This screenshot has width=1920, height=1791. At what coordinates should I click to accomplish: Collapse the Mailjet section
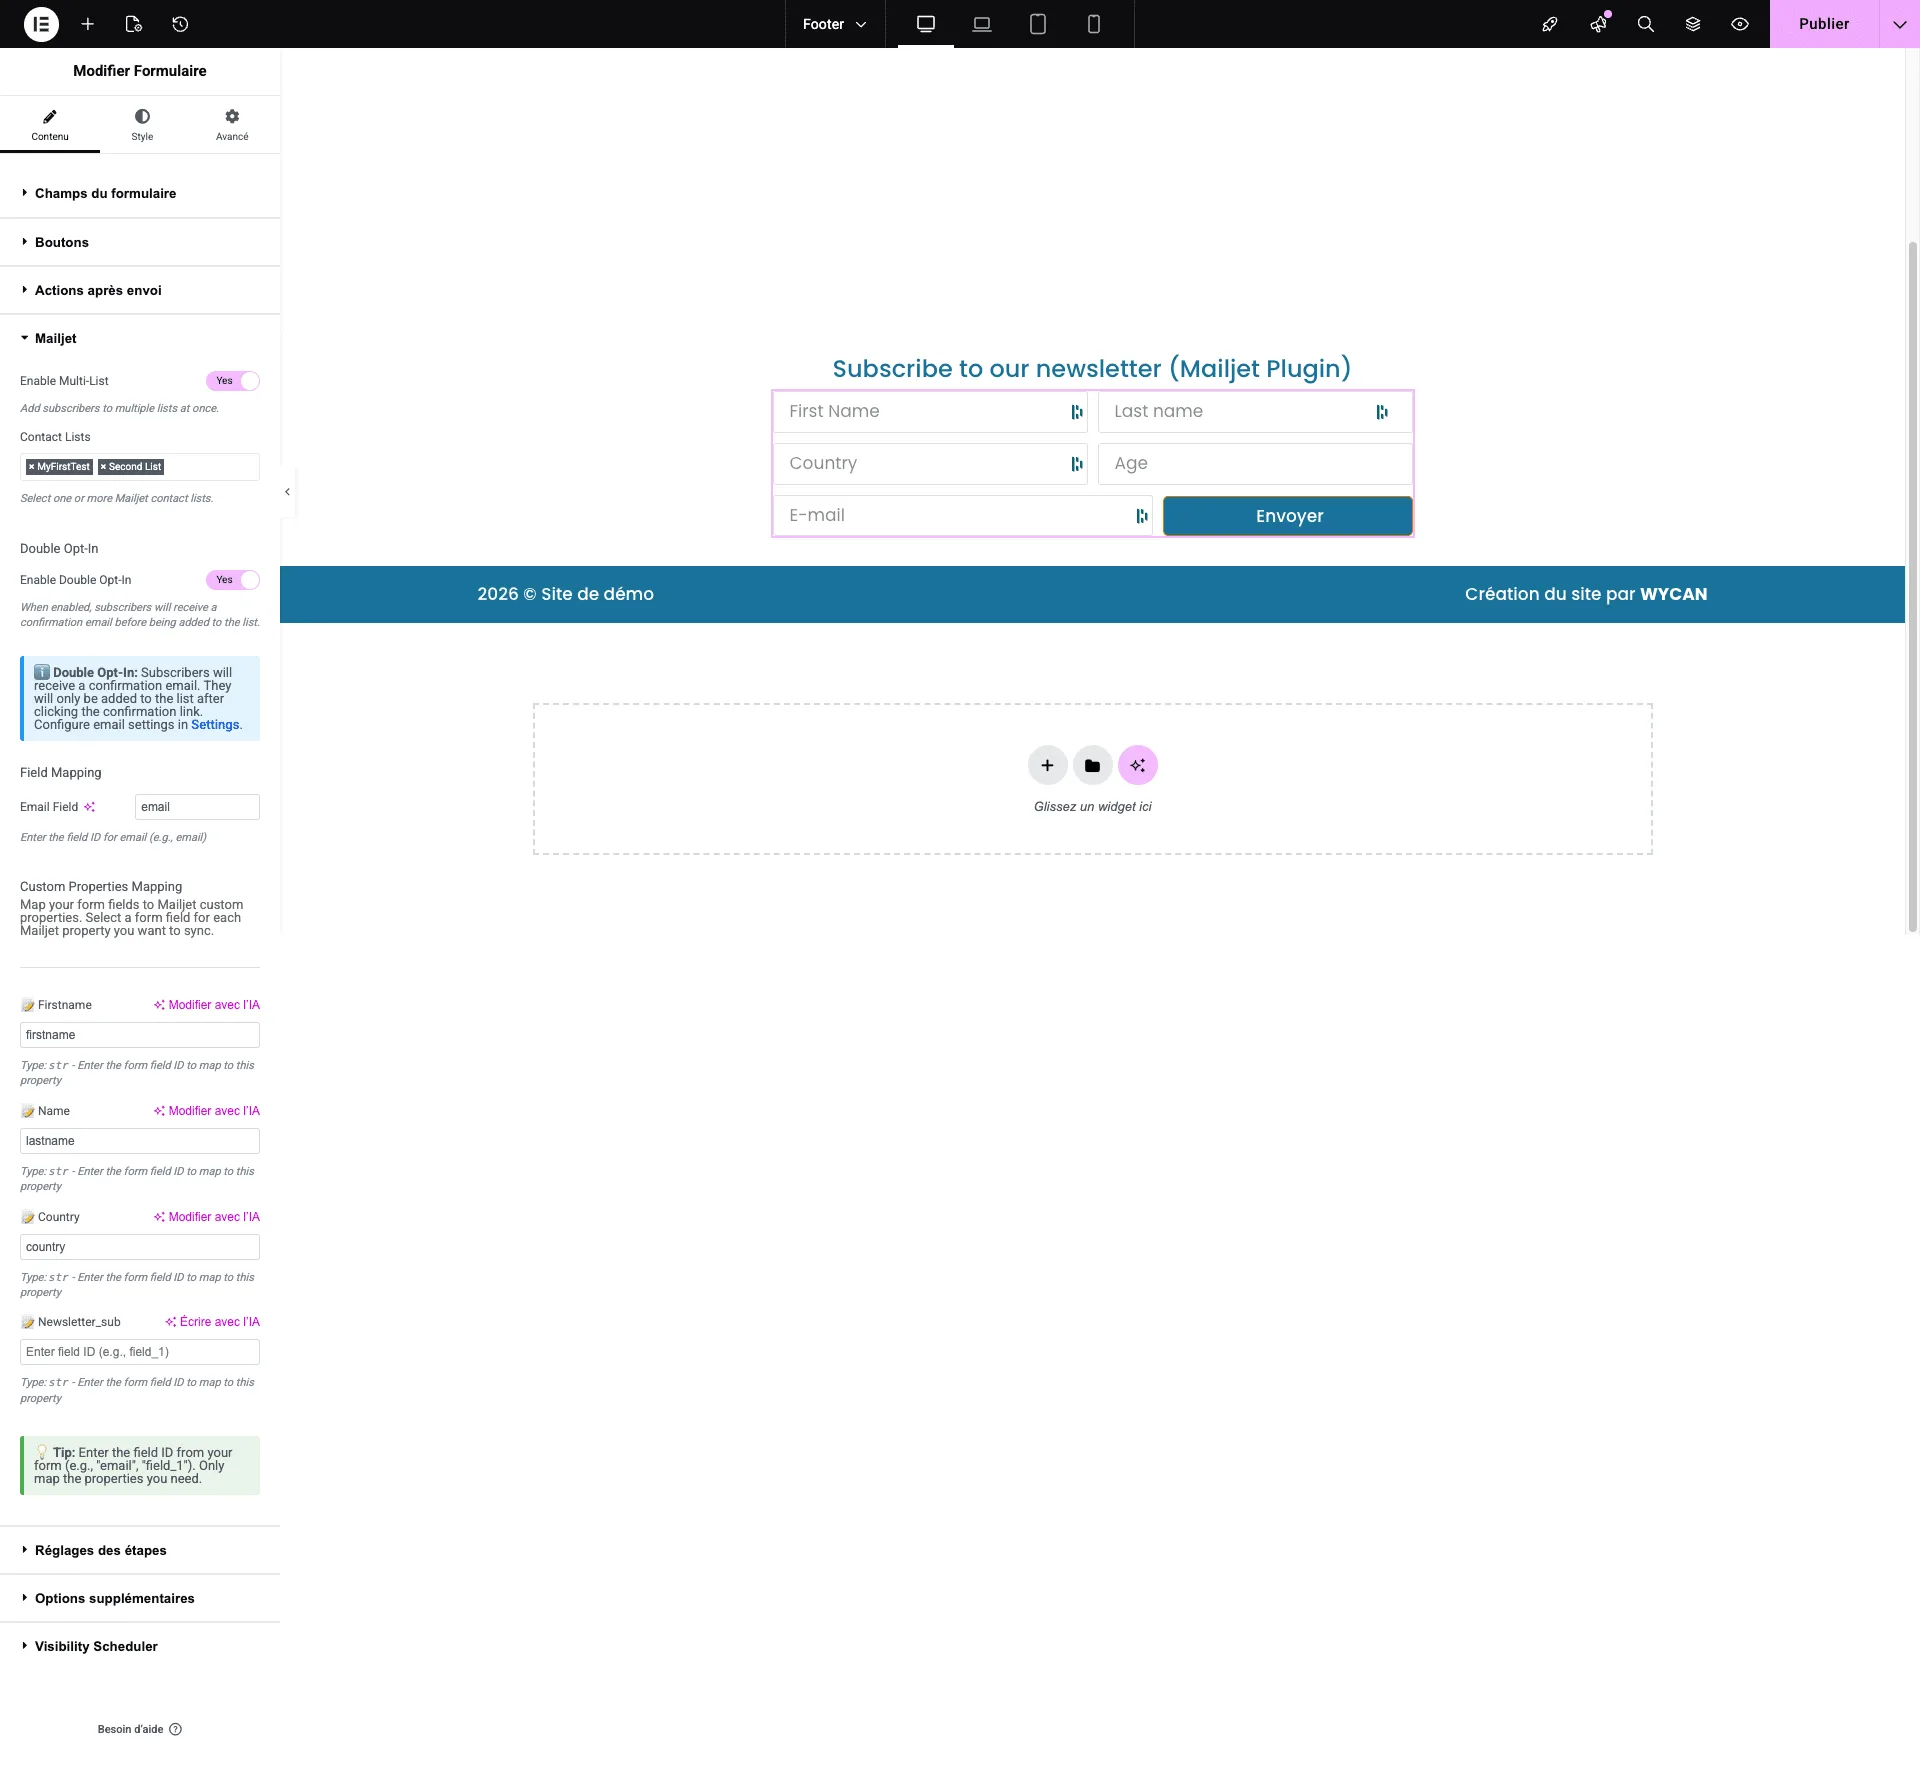point(140,338)
